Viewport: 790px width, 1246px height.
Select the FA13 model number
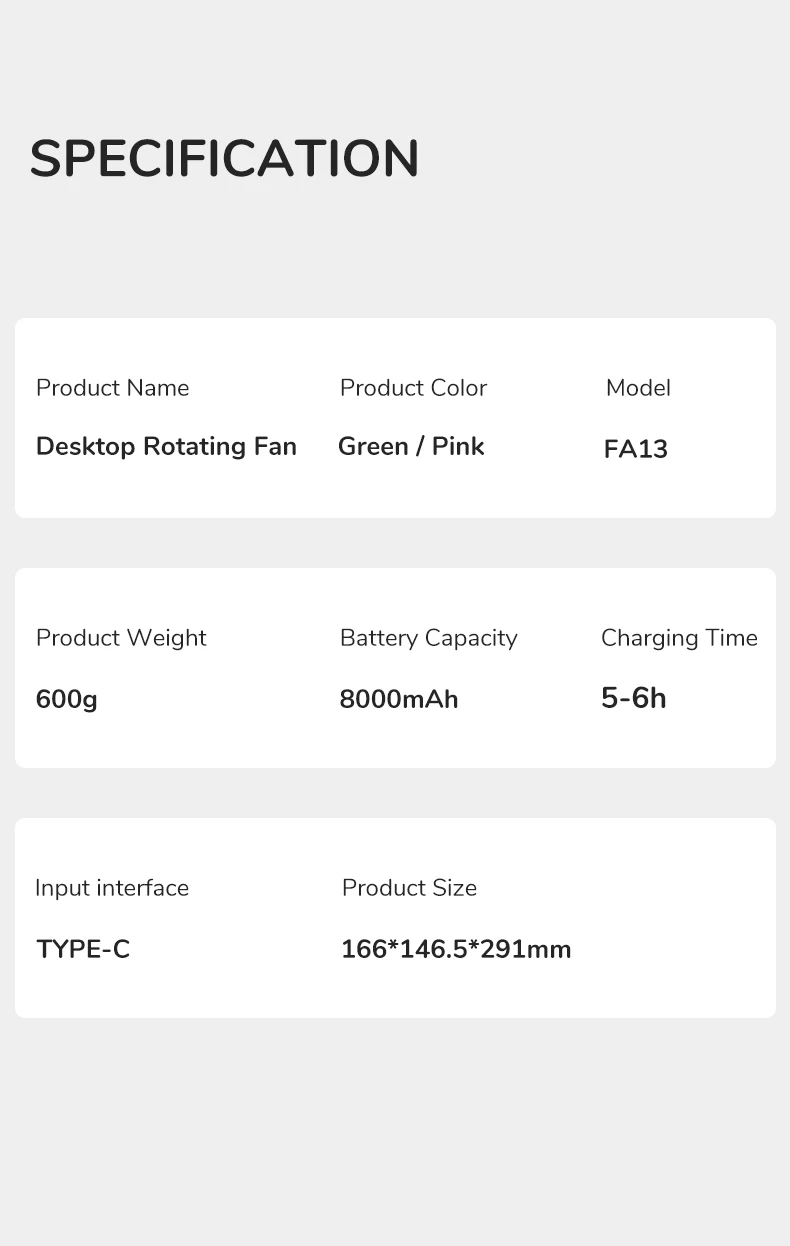click(635, 449)
